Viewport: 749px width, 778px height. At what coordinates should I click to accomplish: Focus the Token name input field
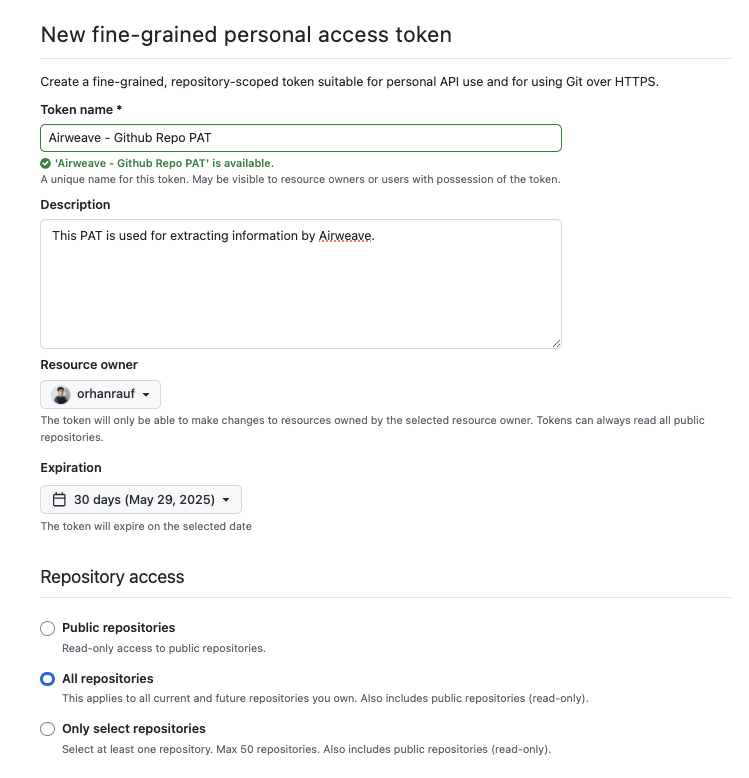300,138
